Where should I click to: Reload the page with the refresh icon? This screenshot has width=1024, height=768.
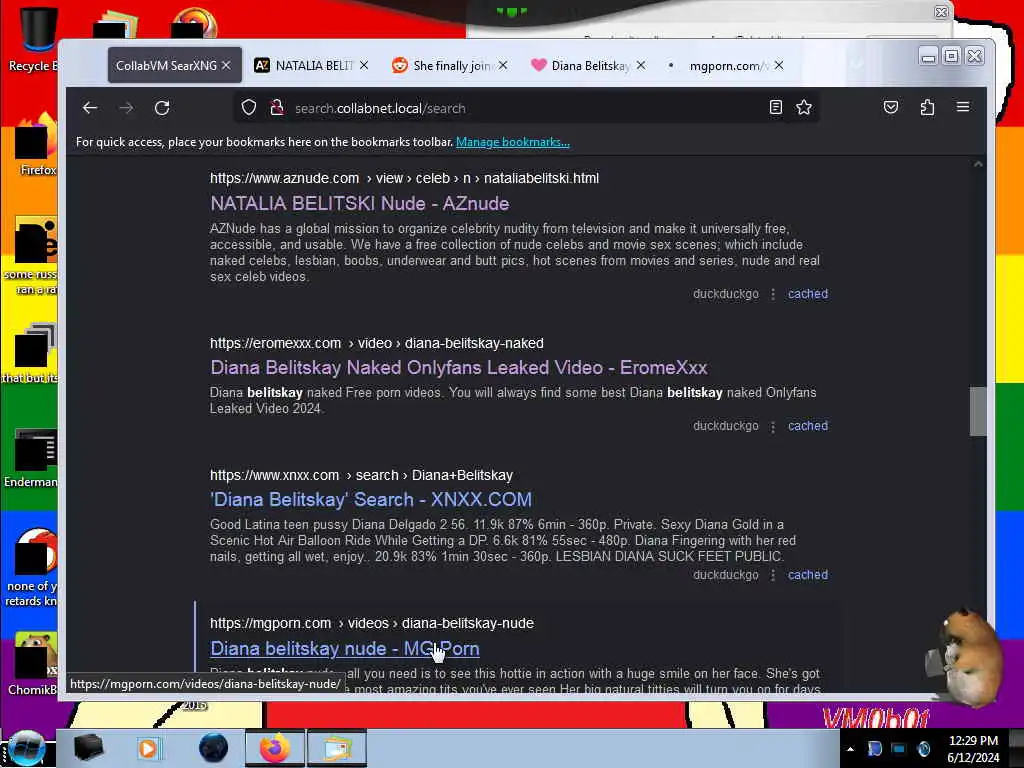tap(162, 108)
